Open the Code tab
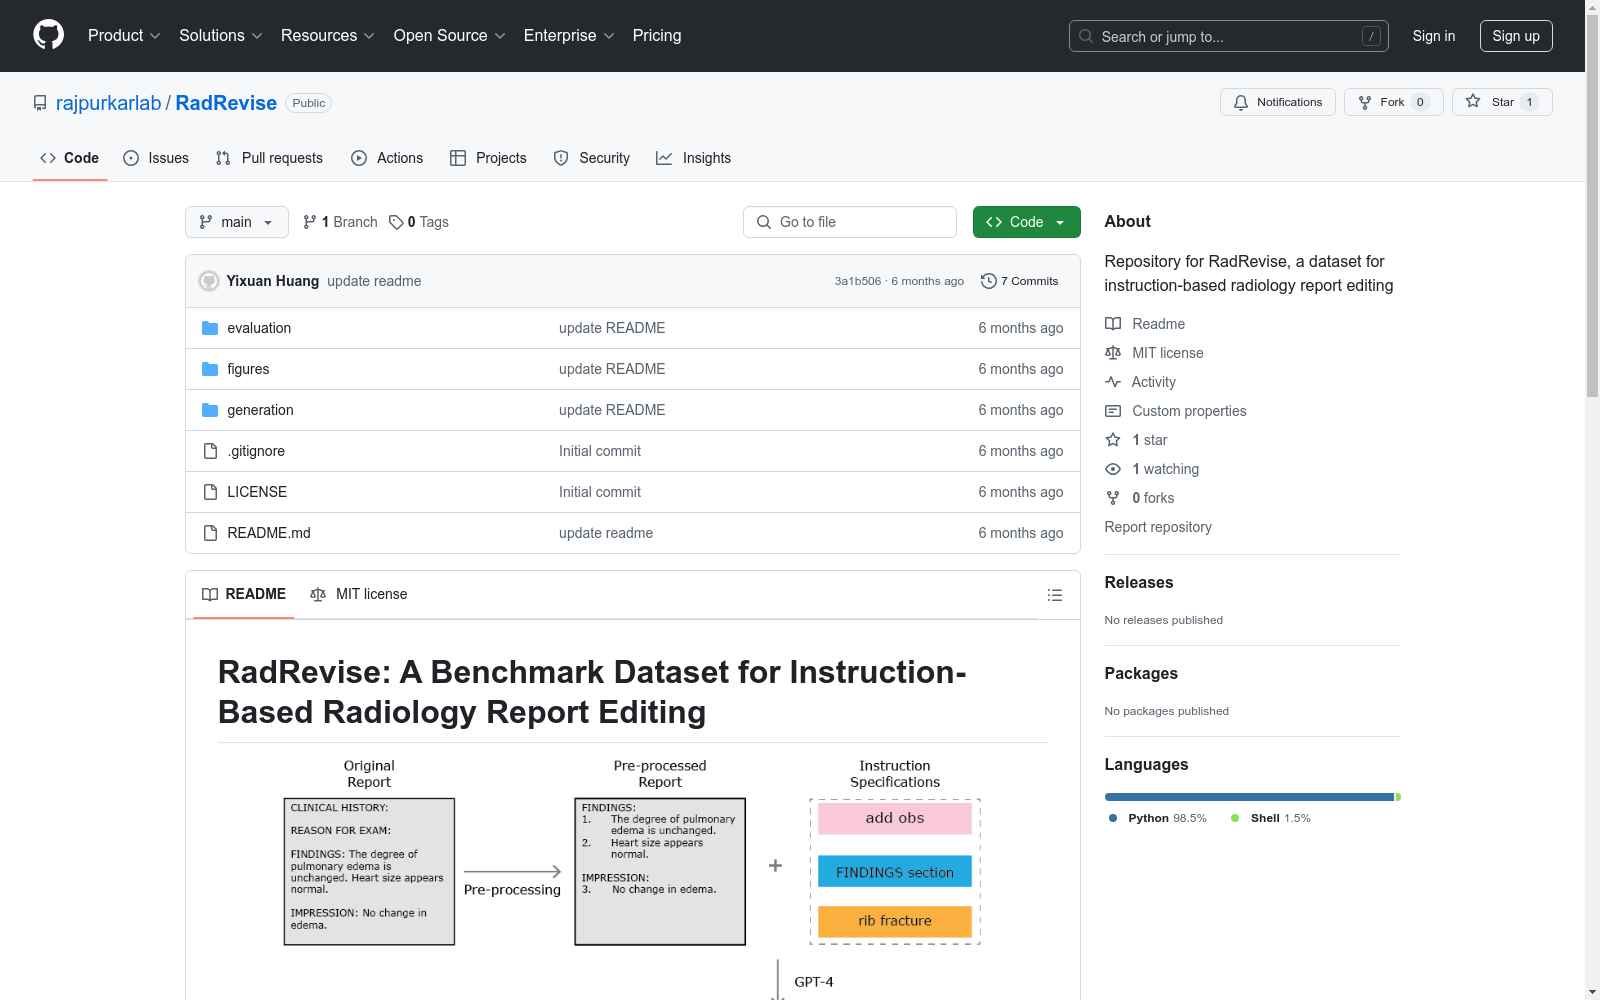This screenshot has height=1000, width=1600. coord(69,158)
